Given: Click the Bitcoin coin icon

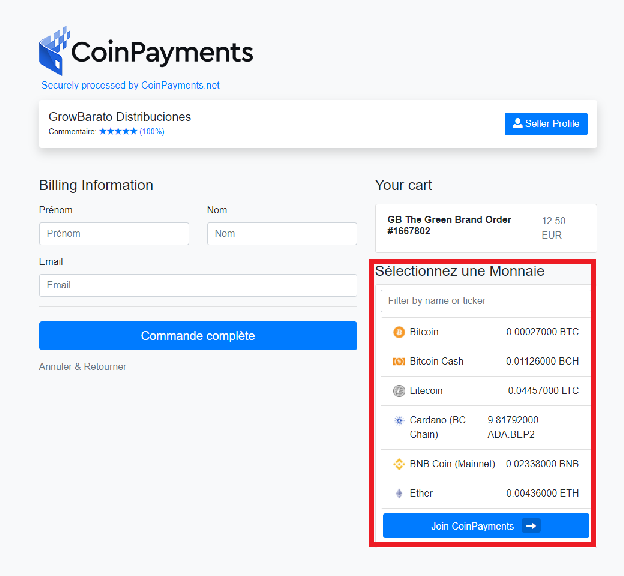Looking at the screenshot, I should pyautogui.click(x=399, y=332).
